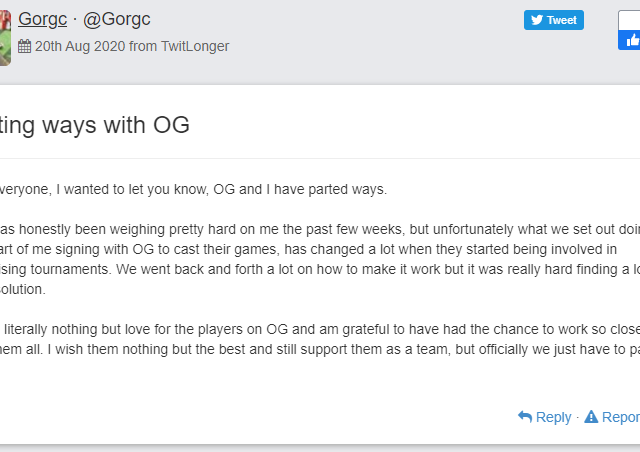Click the Facebook thumbs-up like icon
The image size is (640, 452).
pos(631,40)
